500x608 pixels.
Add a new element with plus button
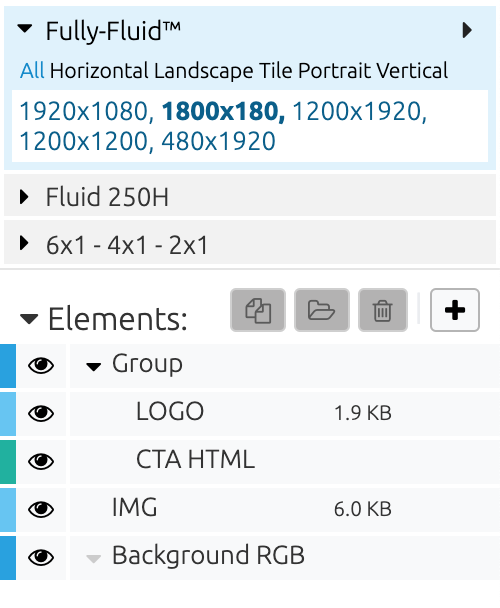point(455,310)
